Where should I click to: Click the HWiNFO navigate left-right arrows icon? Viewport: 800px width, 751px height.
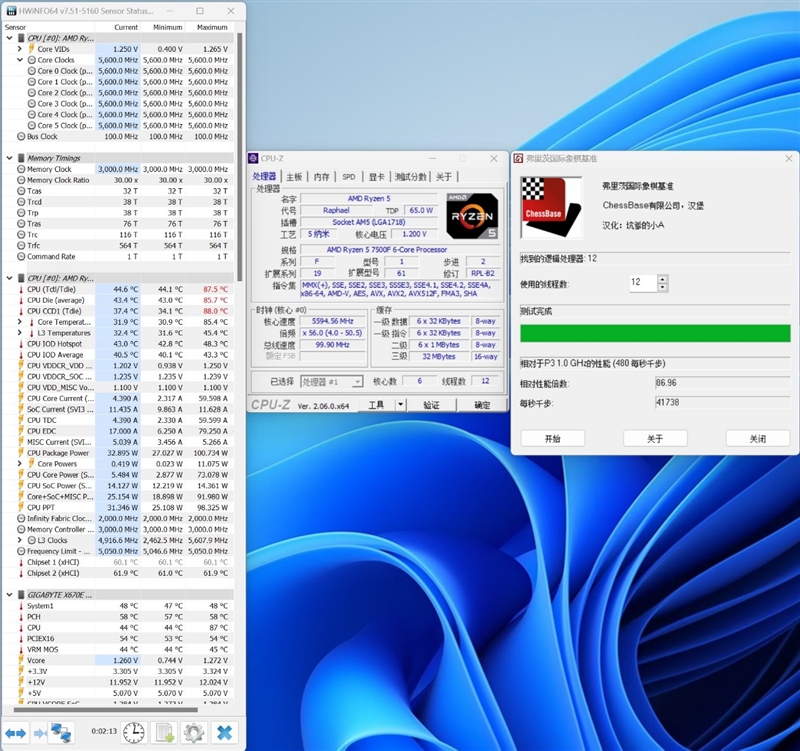pos(15,734)
